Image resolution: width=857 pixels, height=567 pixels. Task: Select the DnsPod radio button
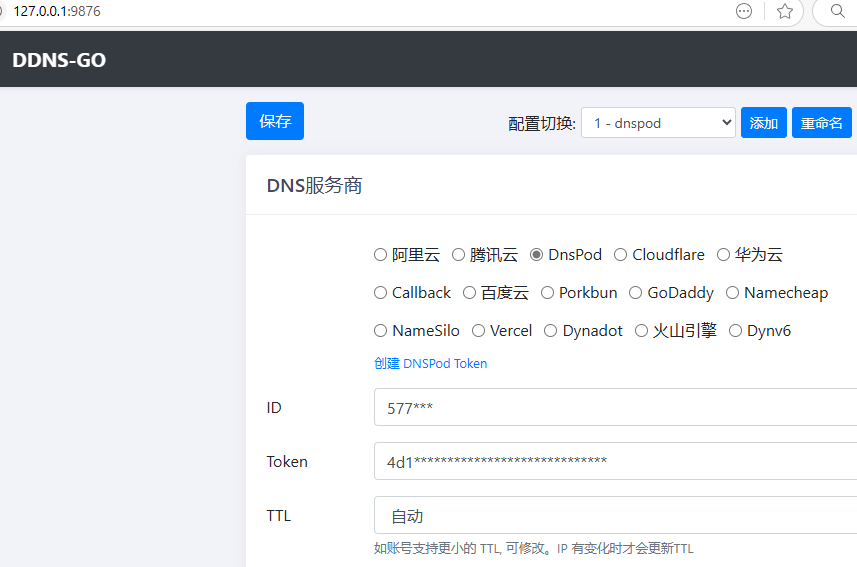[537, 255]
